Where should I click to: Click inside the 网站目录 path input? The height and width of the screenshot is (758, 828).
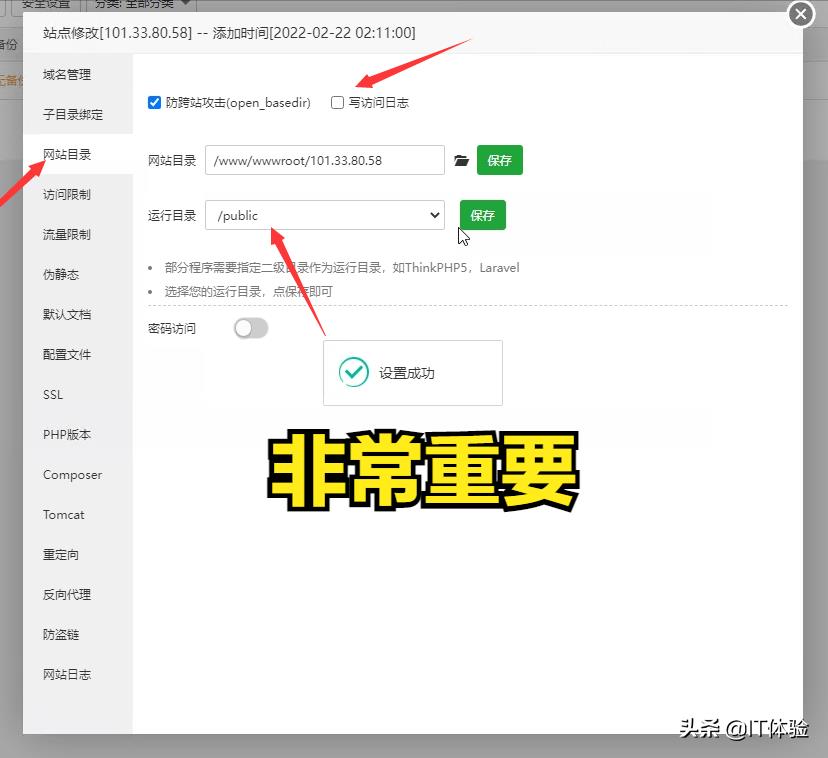pyautogui.click(x=324, y=160)
